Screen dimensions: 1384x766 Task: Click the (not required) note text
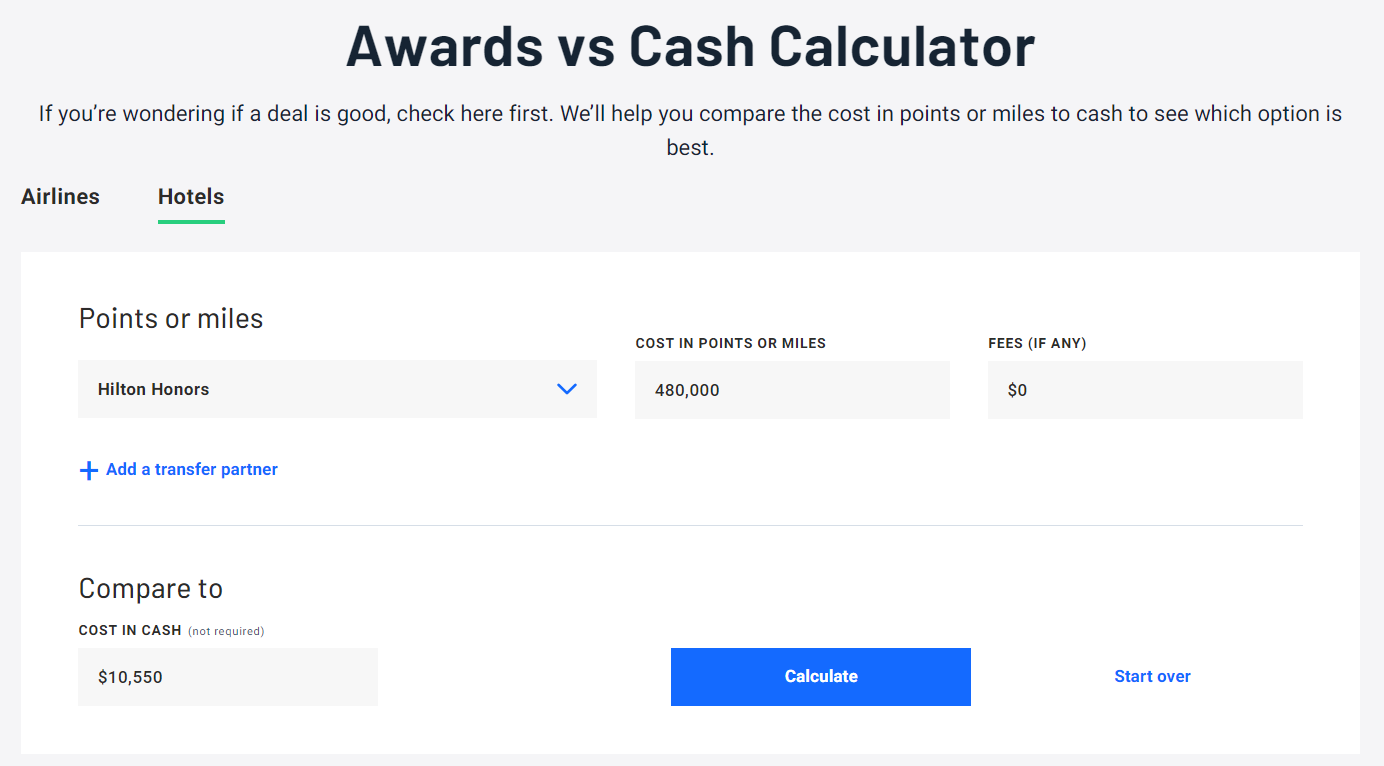pos(226,631)
